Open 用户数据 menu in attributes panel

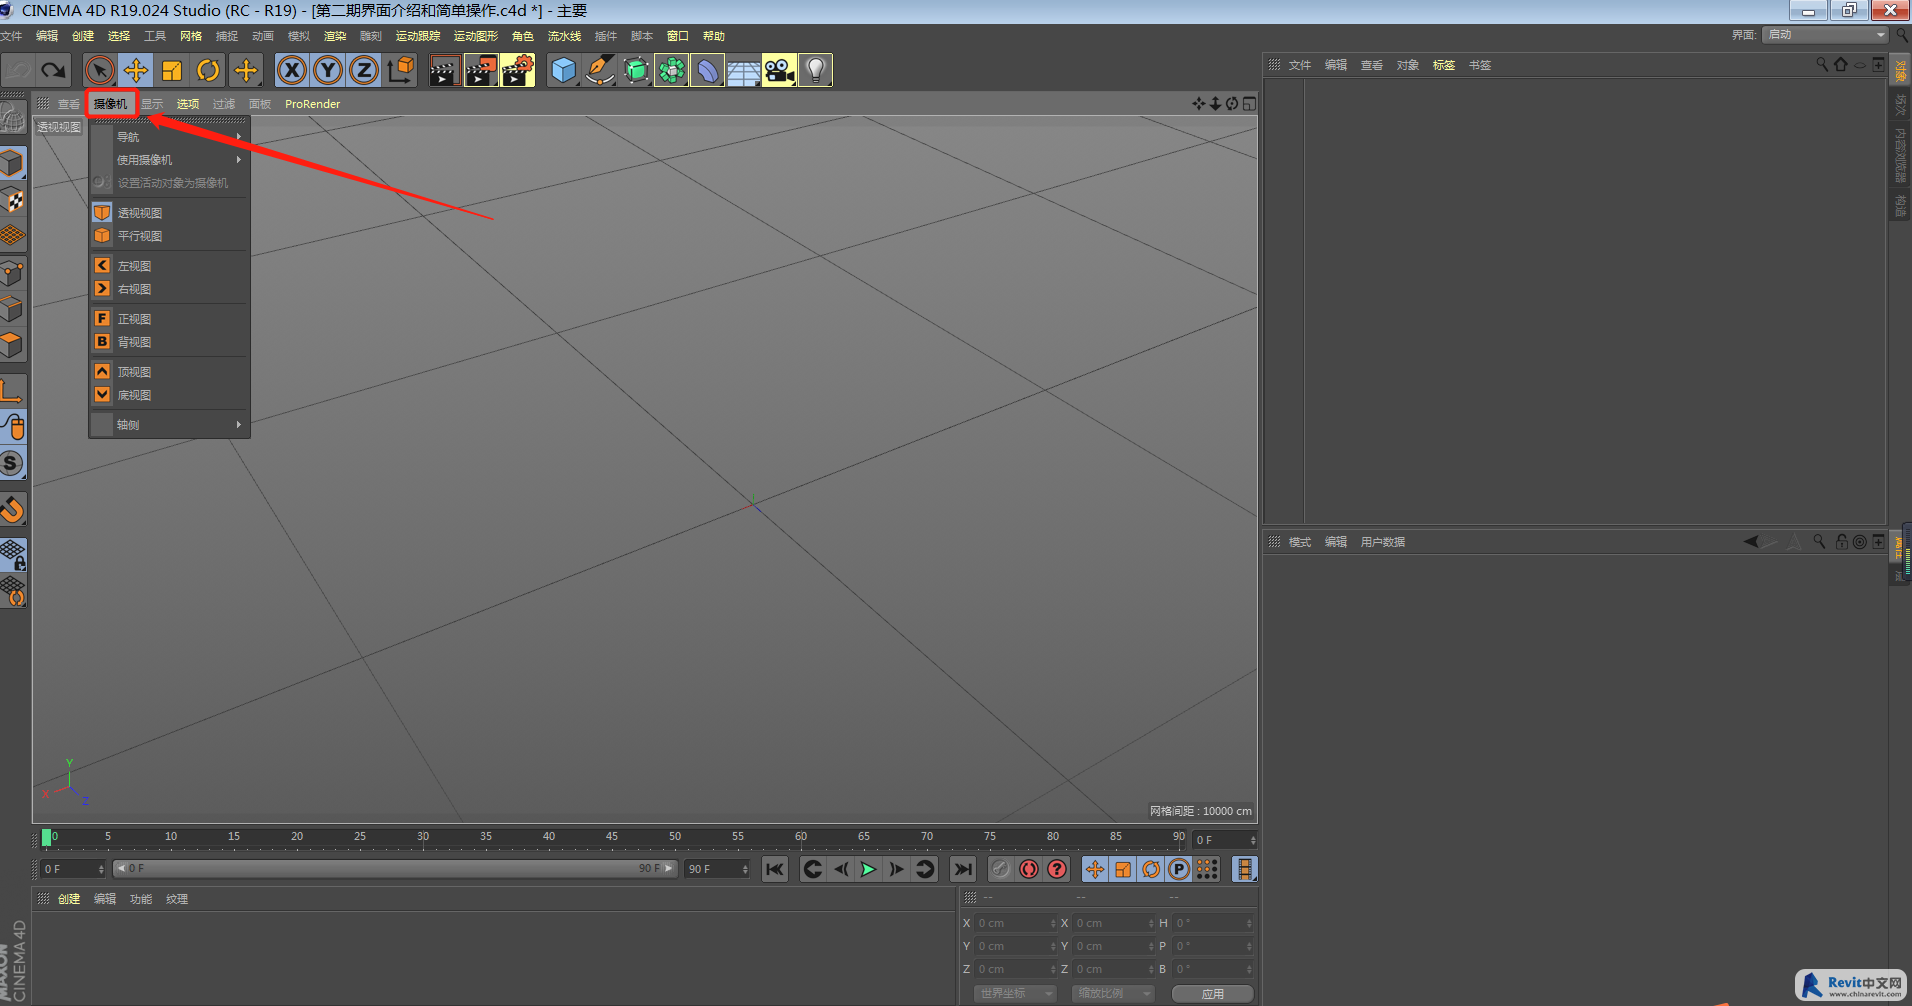[x=1382, y=542]
